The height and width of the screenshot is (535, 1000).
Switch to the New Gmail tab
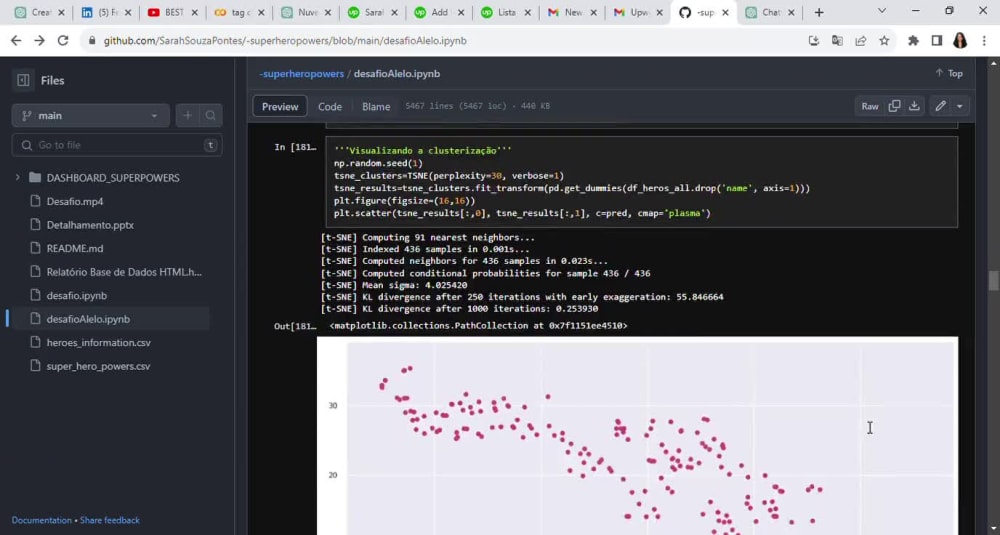point(571,12)
